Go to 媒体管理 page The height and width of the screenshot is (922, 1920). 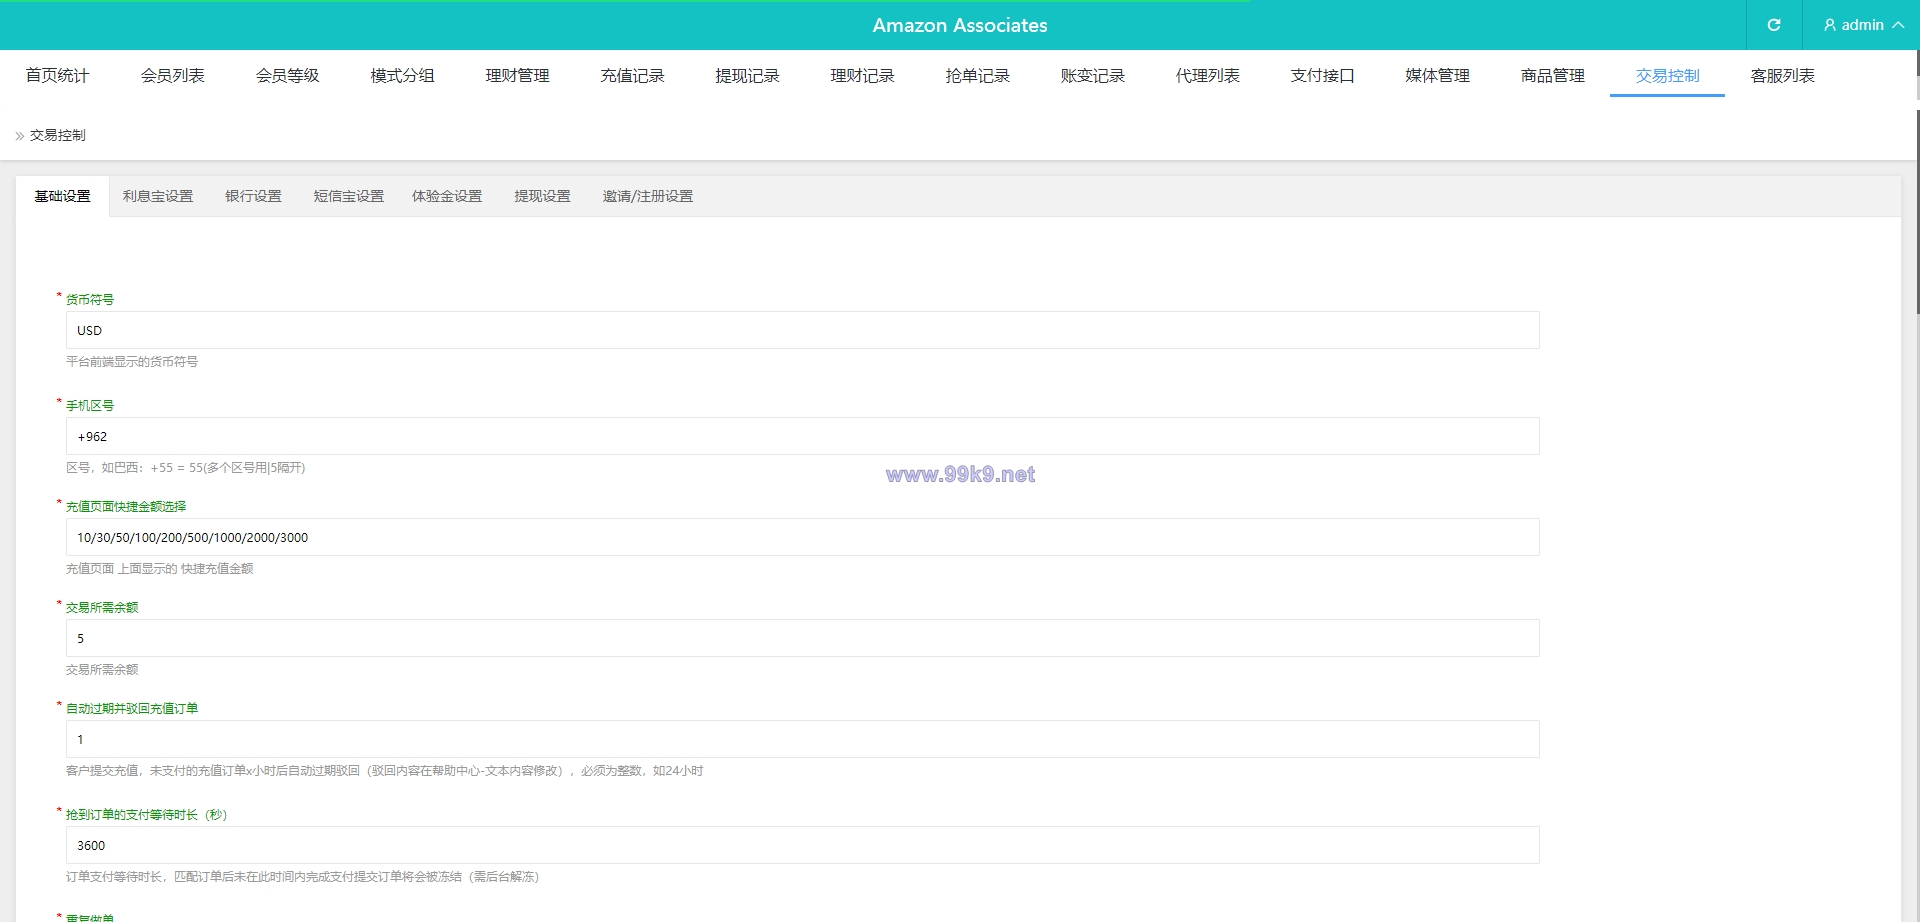click(x=1437, y=75)
